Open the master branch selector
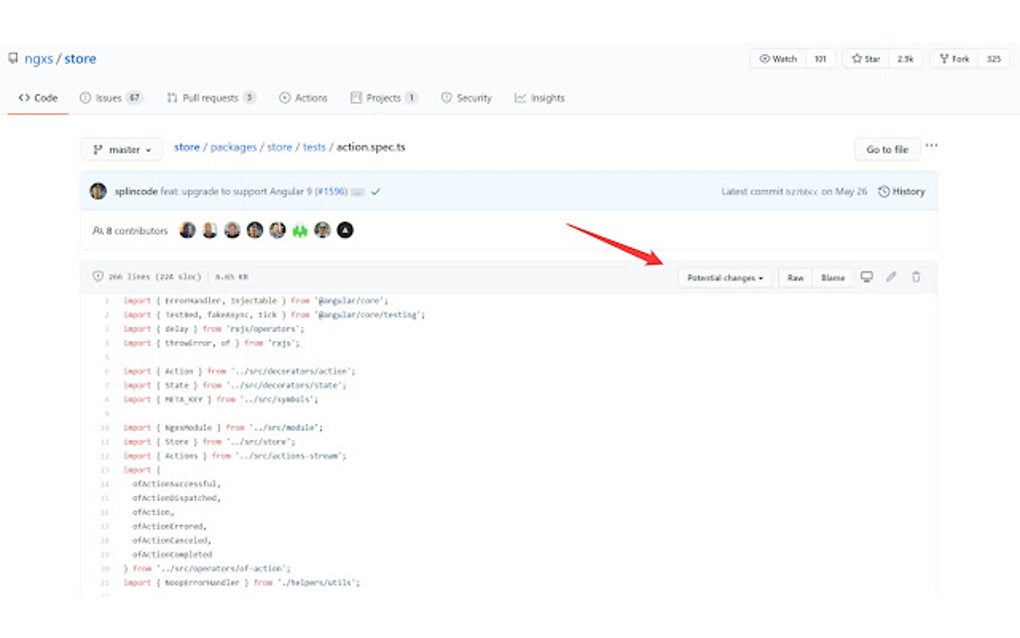This screenshot has width=1020, height=638. coord(120,148)
